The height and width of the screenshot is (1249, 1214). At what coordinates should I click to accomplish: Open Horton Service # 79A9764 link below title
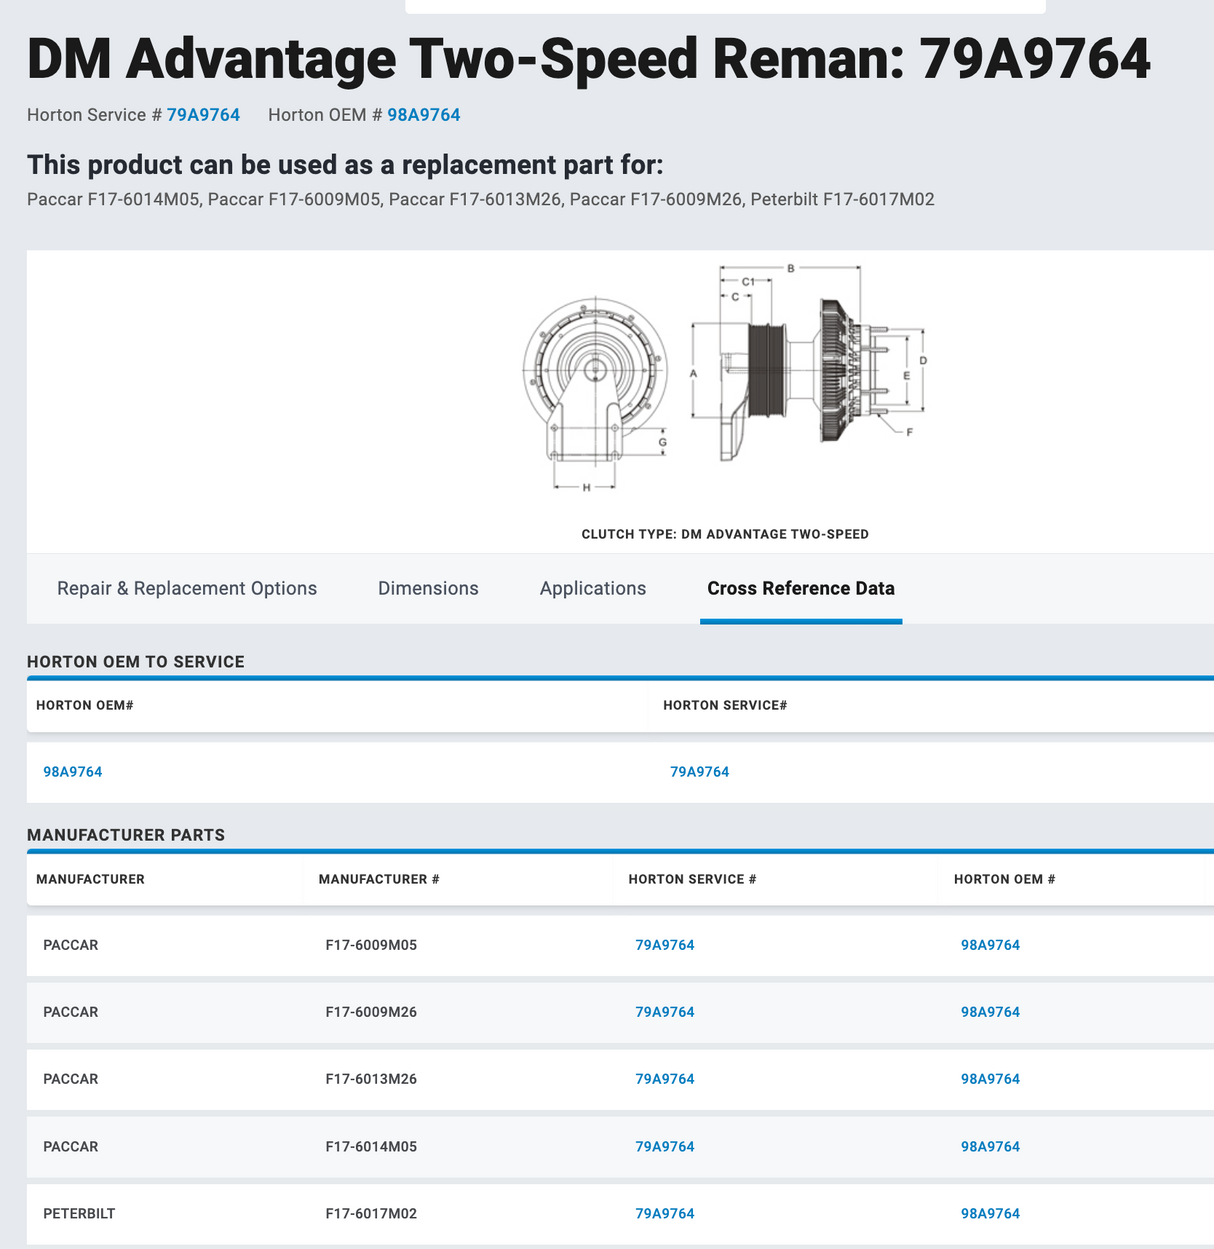point(203,115)
